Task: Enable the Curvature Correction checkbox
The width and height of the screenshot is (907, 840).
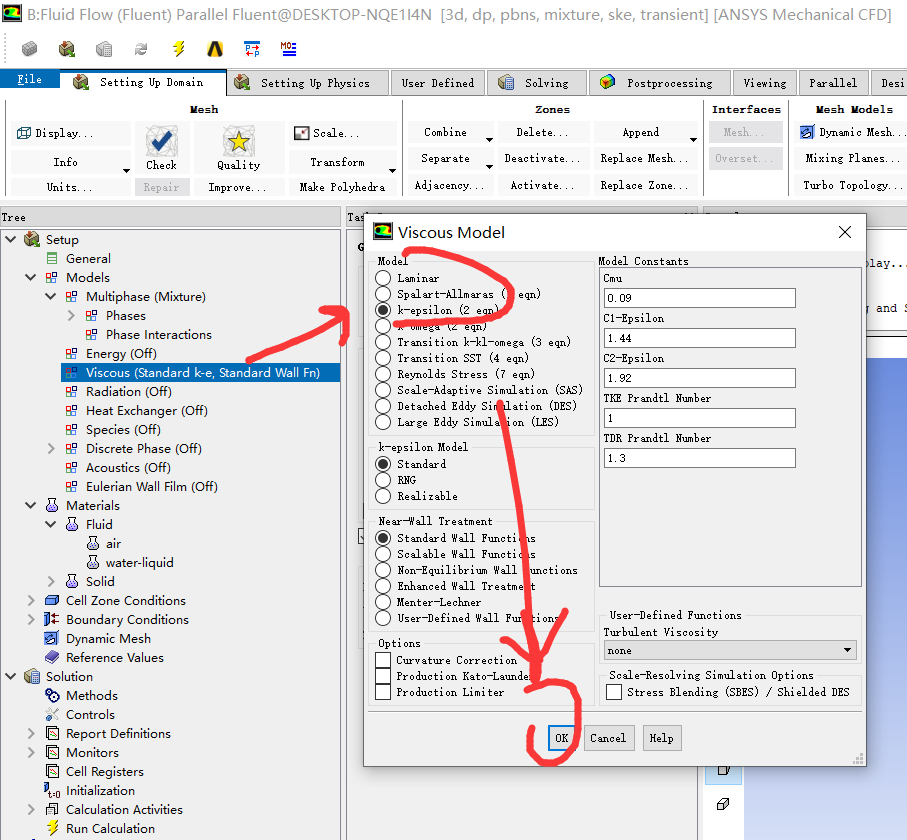Action: (x=383, y=660)
